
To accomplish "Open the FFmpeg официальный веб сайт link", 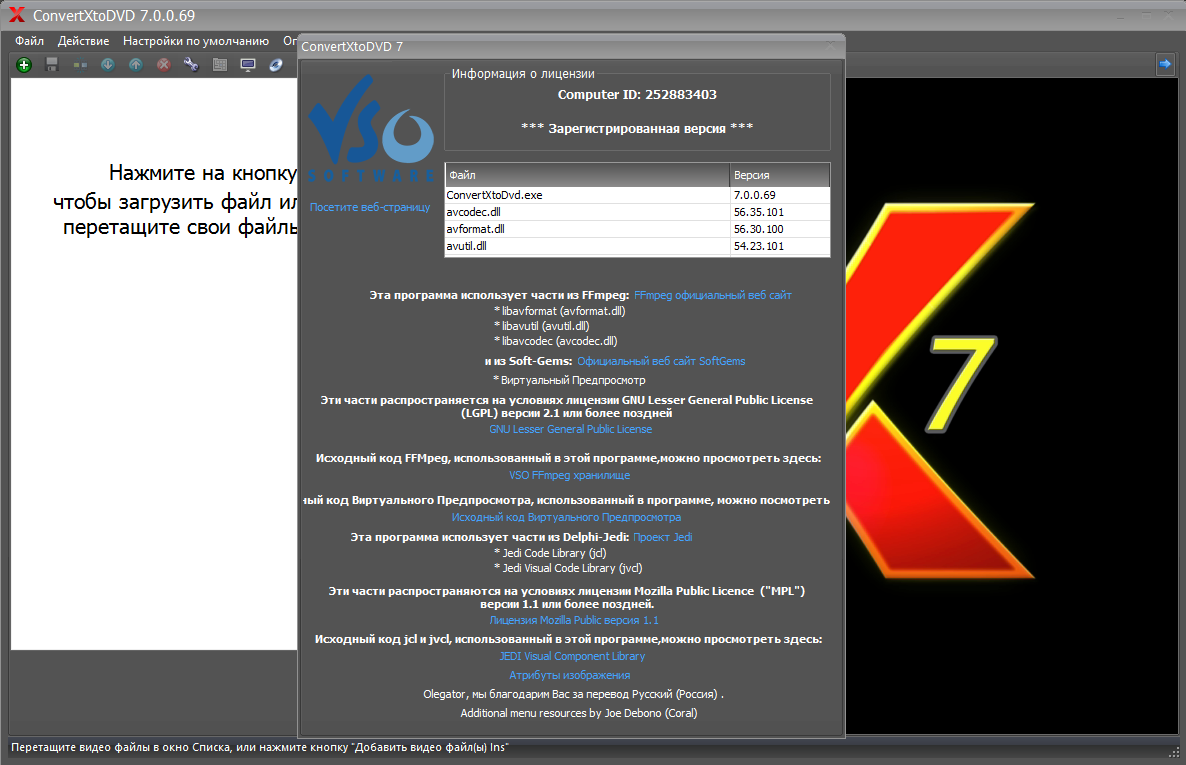I will 713,295.
